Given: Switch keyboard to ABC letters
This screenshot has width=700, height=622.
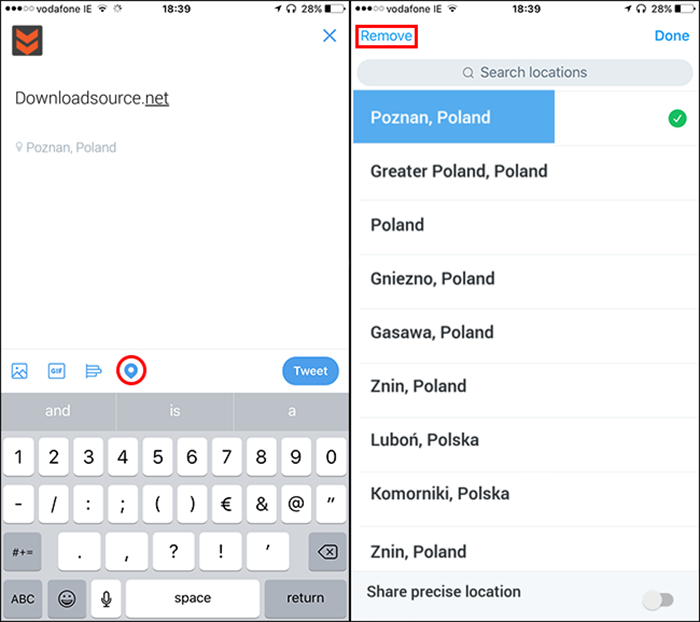Looking at the screenshot, I should coord(22,598).
